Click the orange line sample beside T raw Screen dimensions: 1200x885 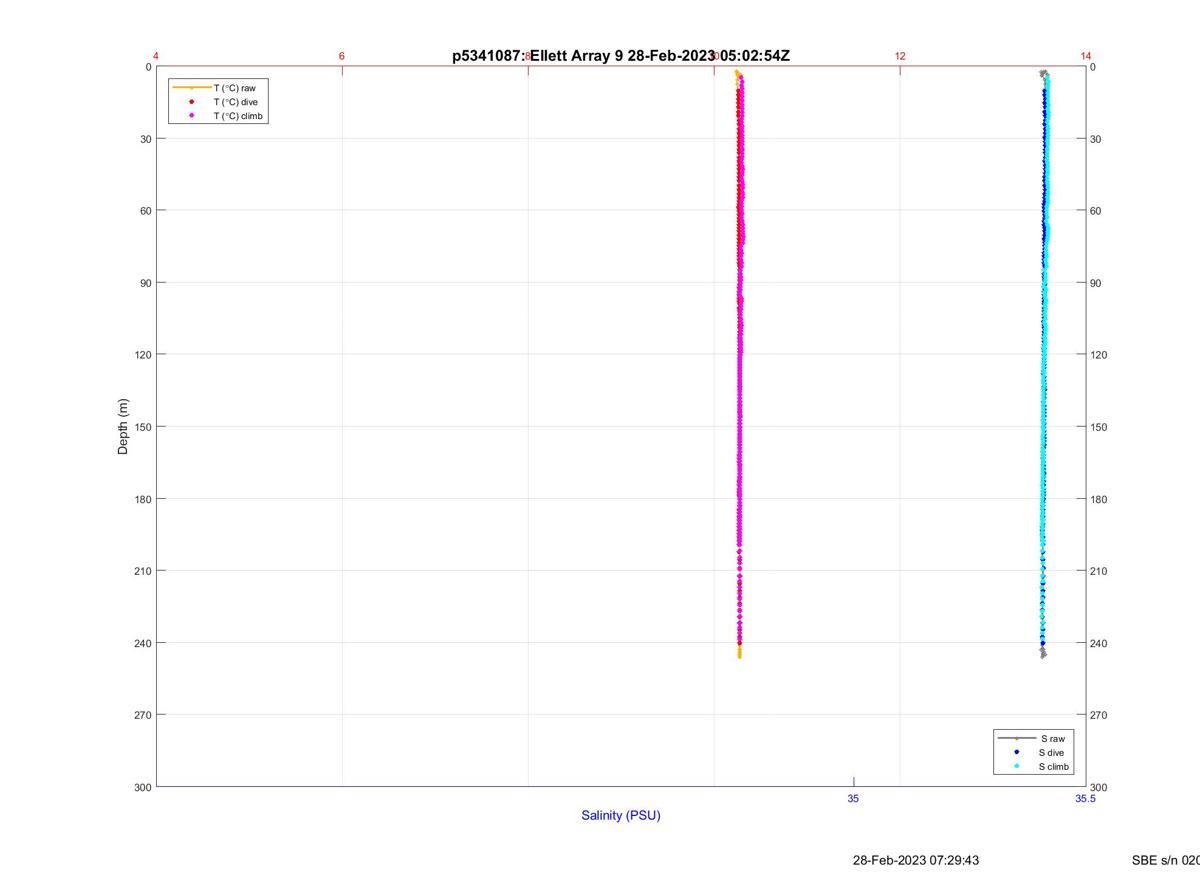click(x=192, y=88)
